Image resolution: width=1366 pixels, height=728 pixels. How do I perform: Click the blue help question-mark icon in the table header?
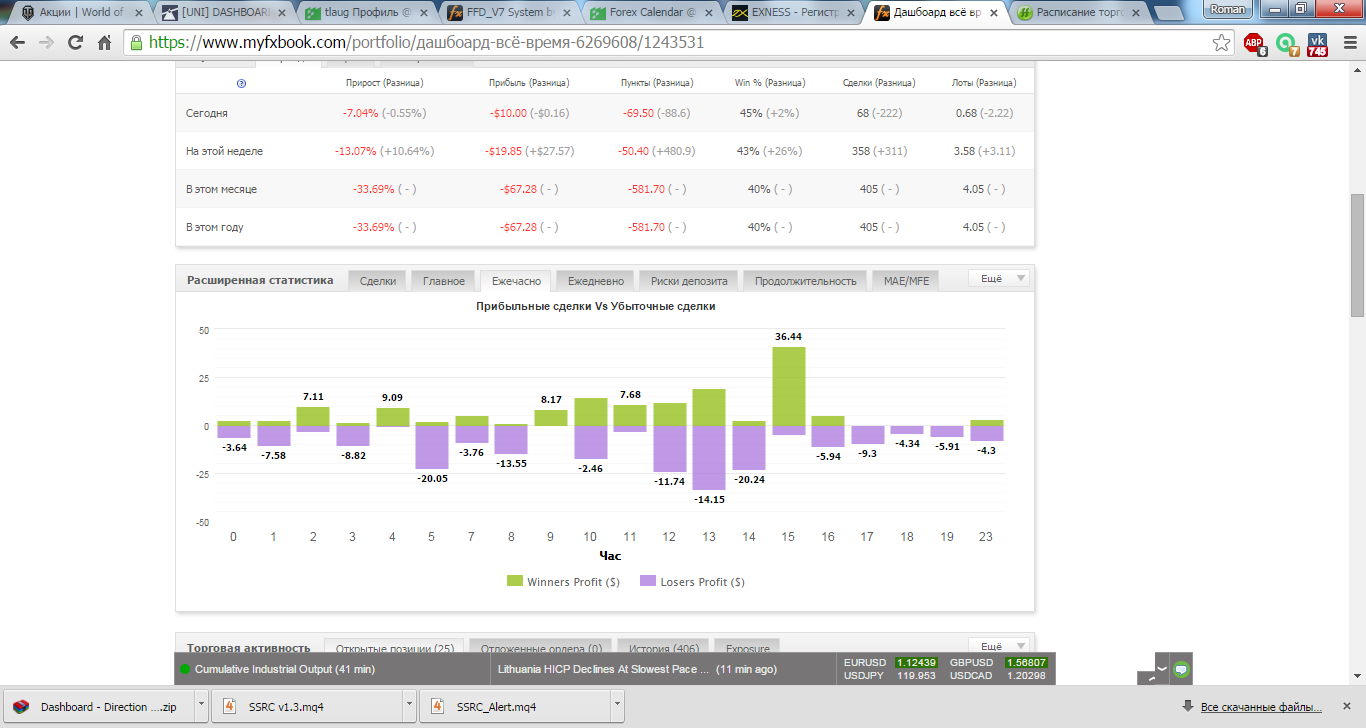click(241, 83)
